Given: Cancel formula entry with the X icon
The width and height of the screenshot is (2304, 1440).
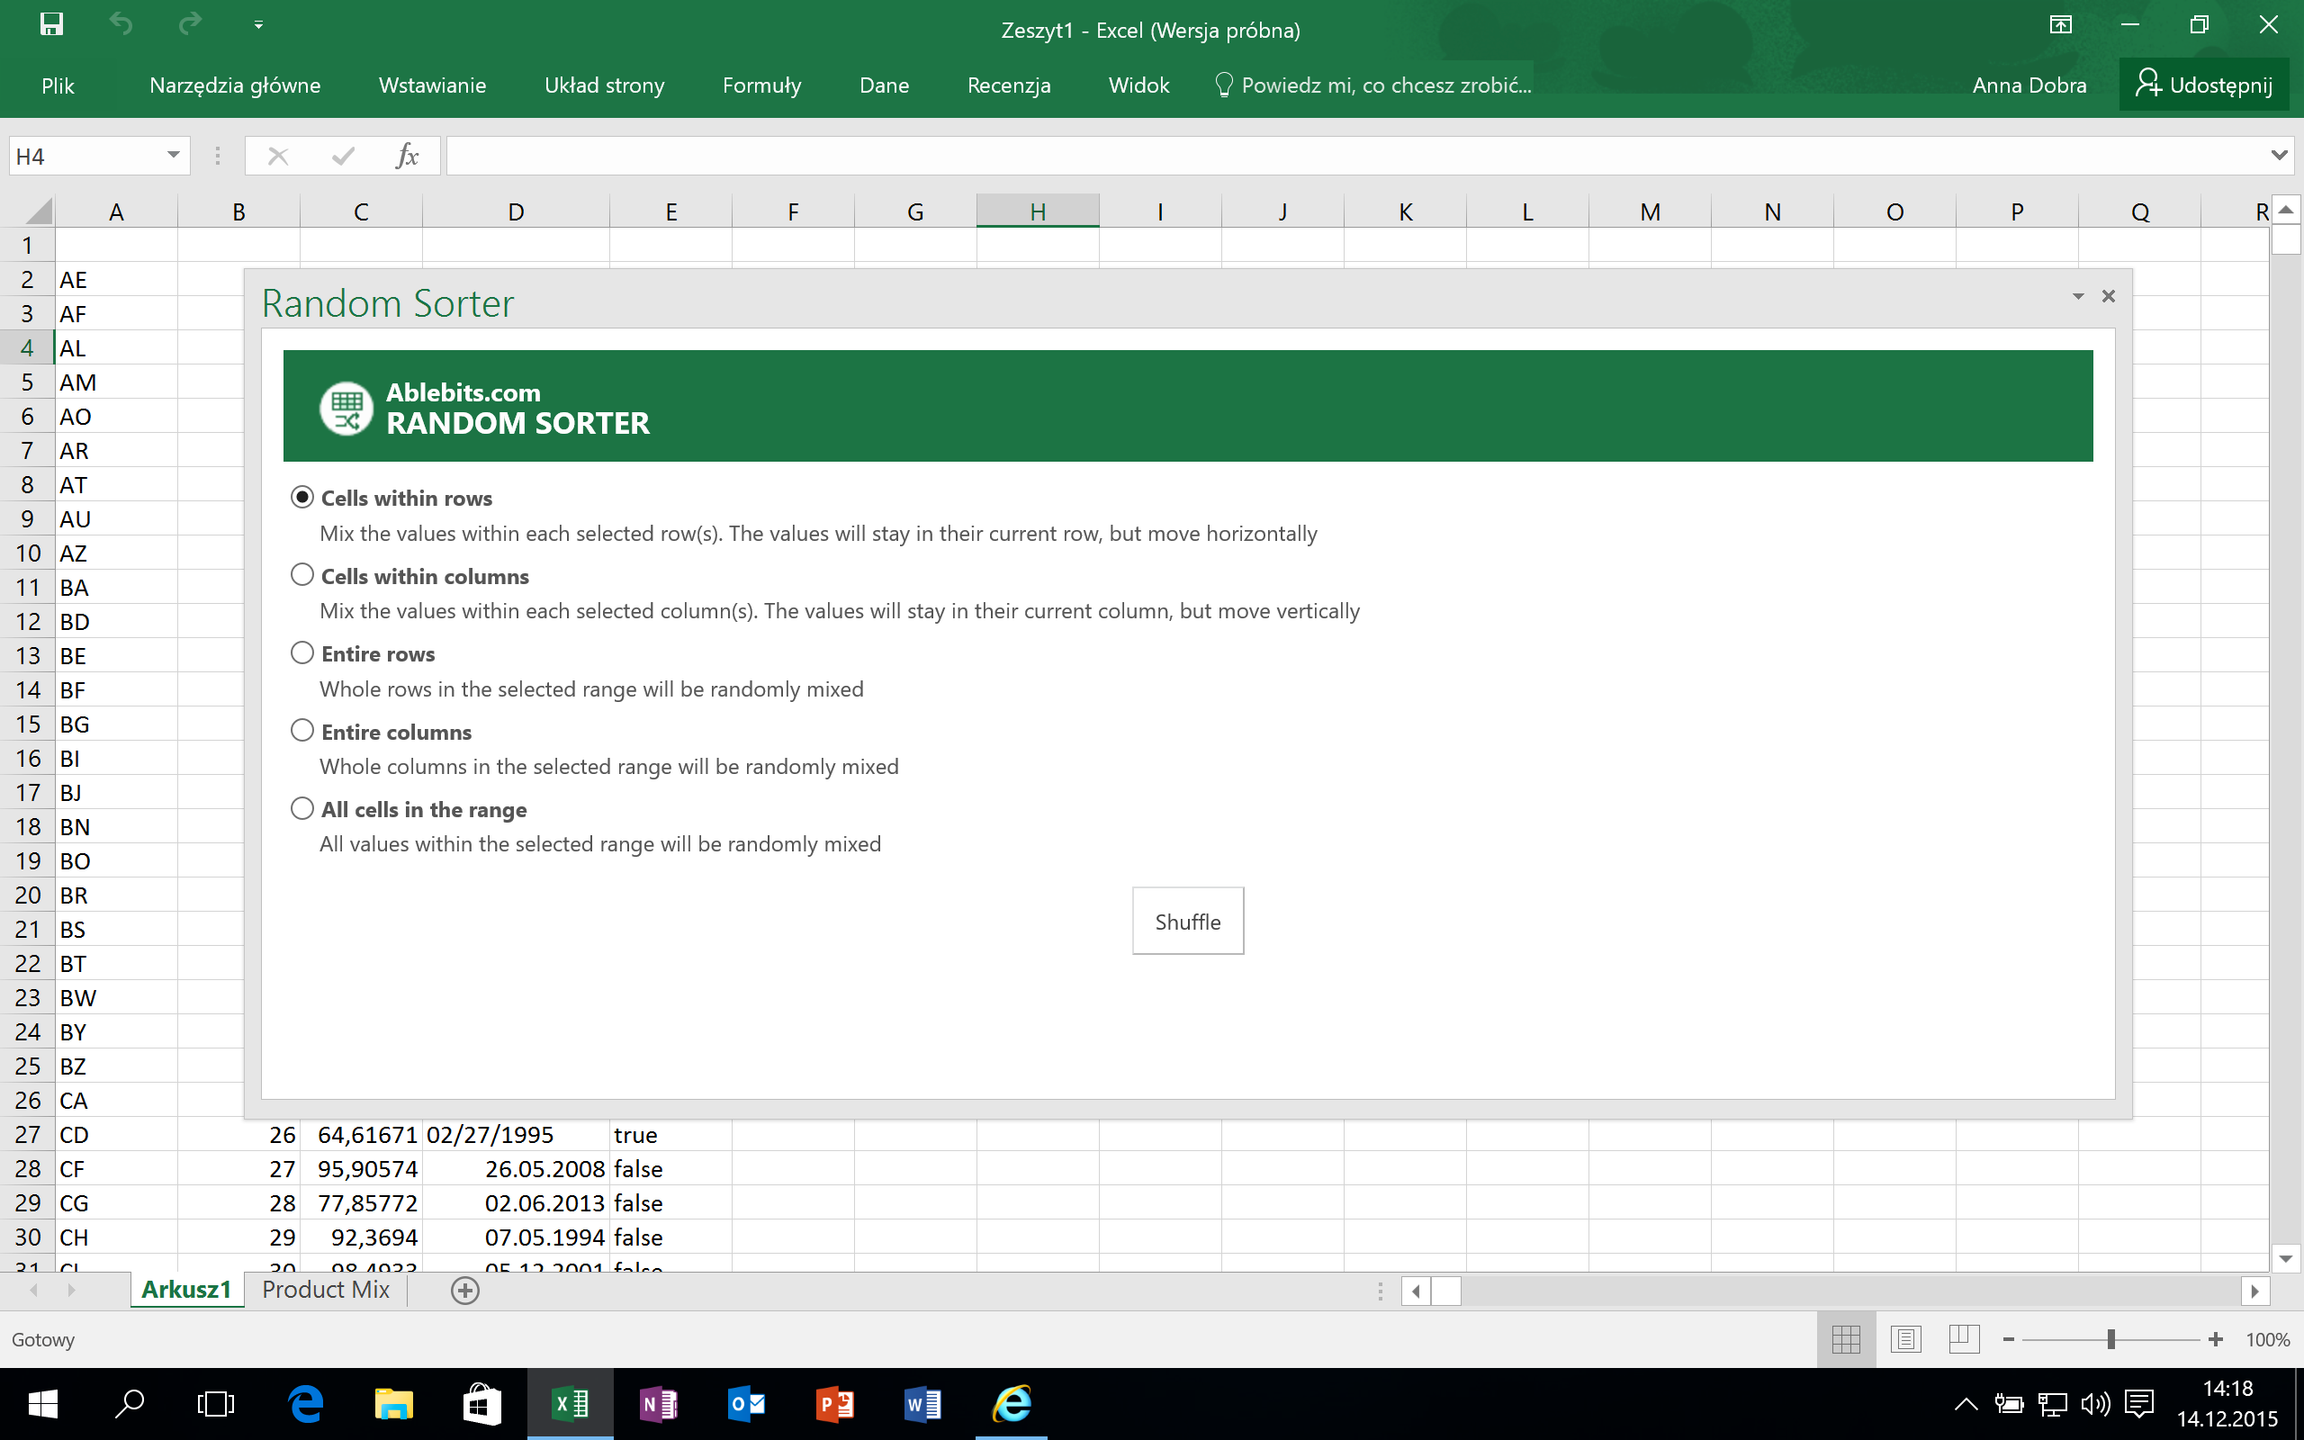Looking at the screenshot, I should (278, 156).
